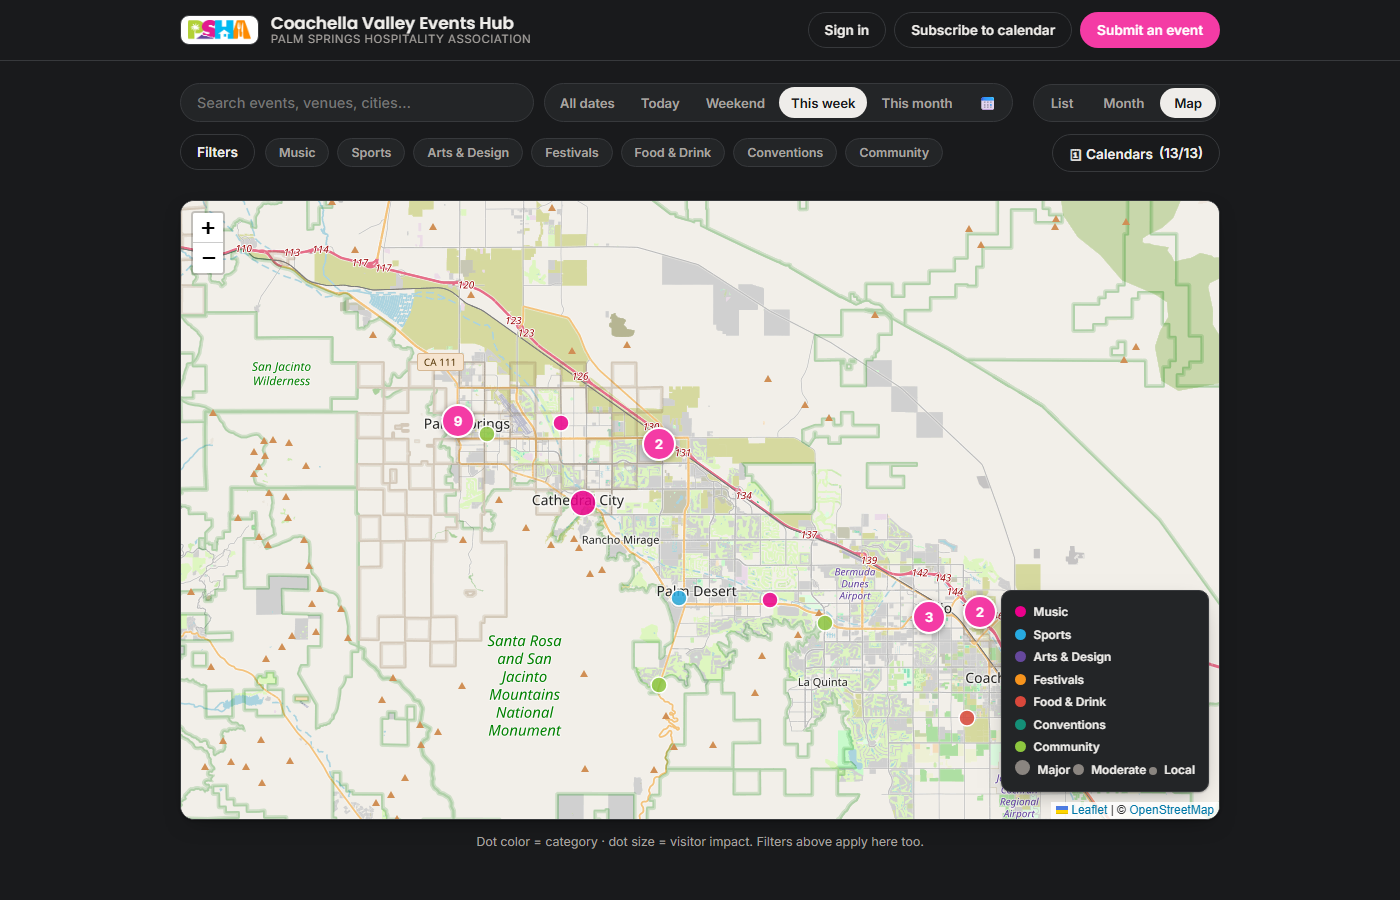Click the blue Sports dot near Palm Desert

679,598
